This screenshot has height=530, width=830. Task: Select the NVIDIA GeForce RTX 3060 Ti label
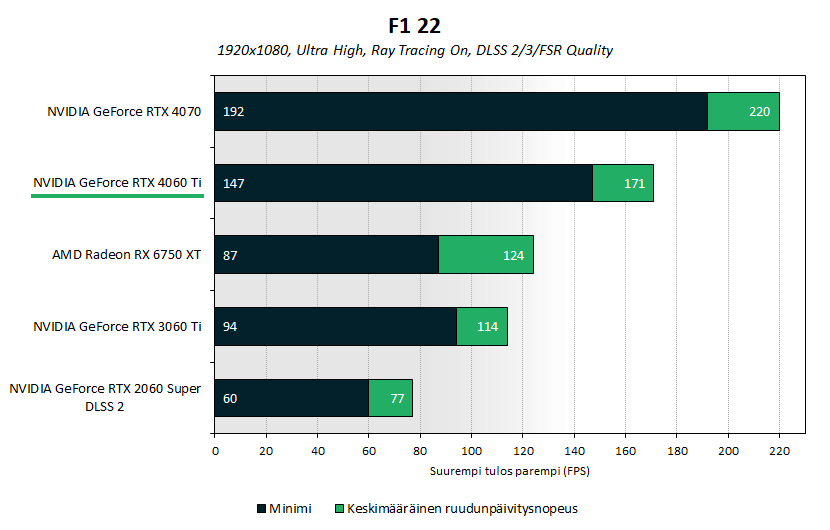pyautogui.click(x=117, y=327)
